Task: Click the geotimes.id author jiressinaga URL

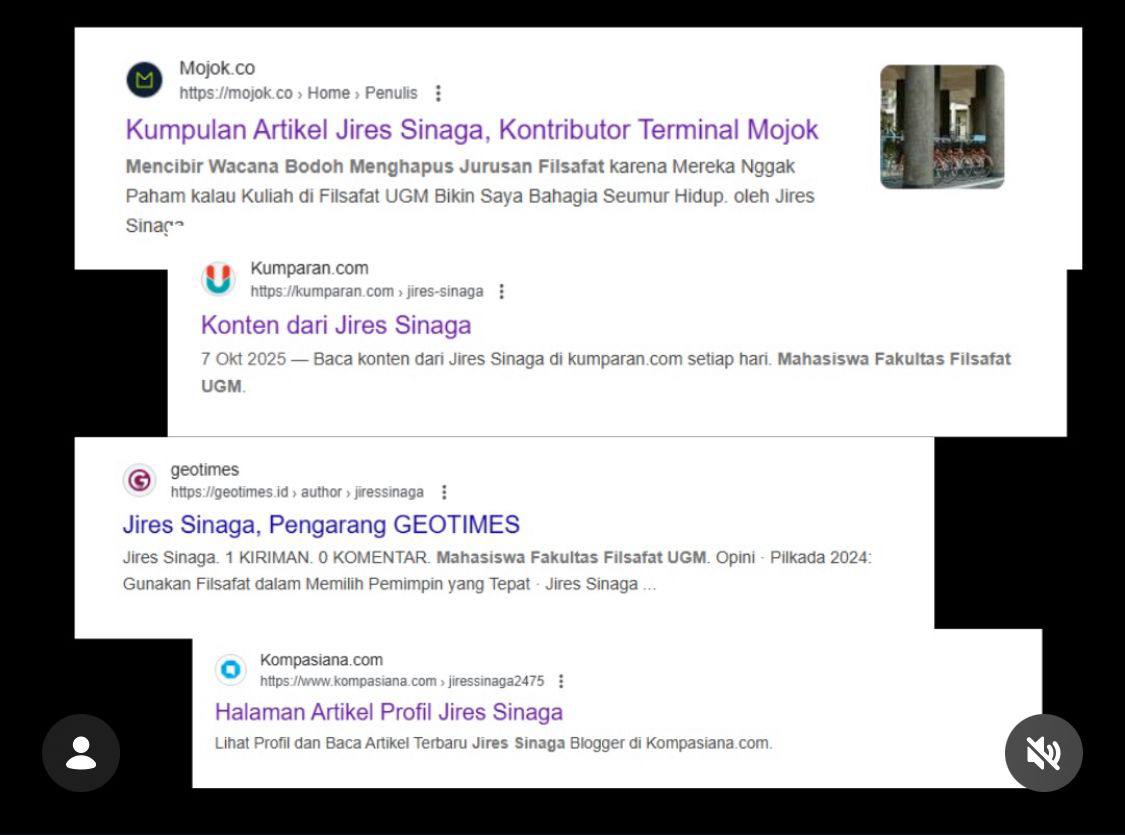Action: click(x=297, y=492)
